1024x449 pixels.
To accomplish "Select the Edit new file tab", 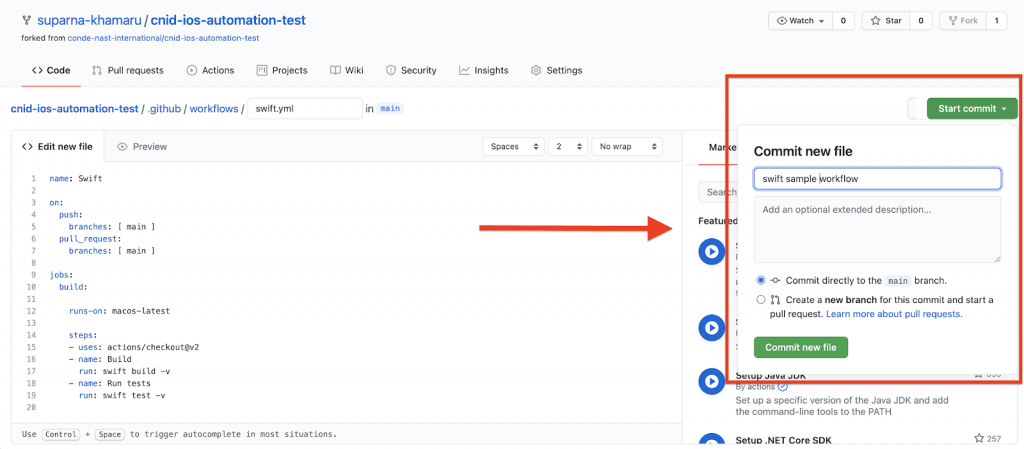I will [57, 147].
